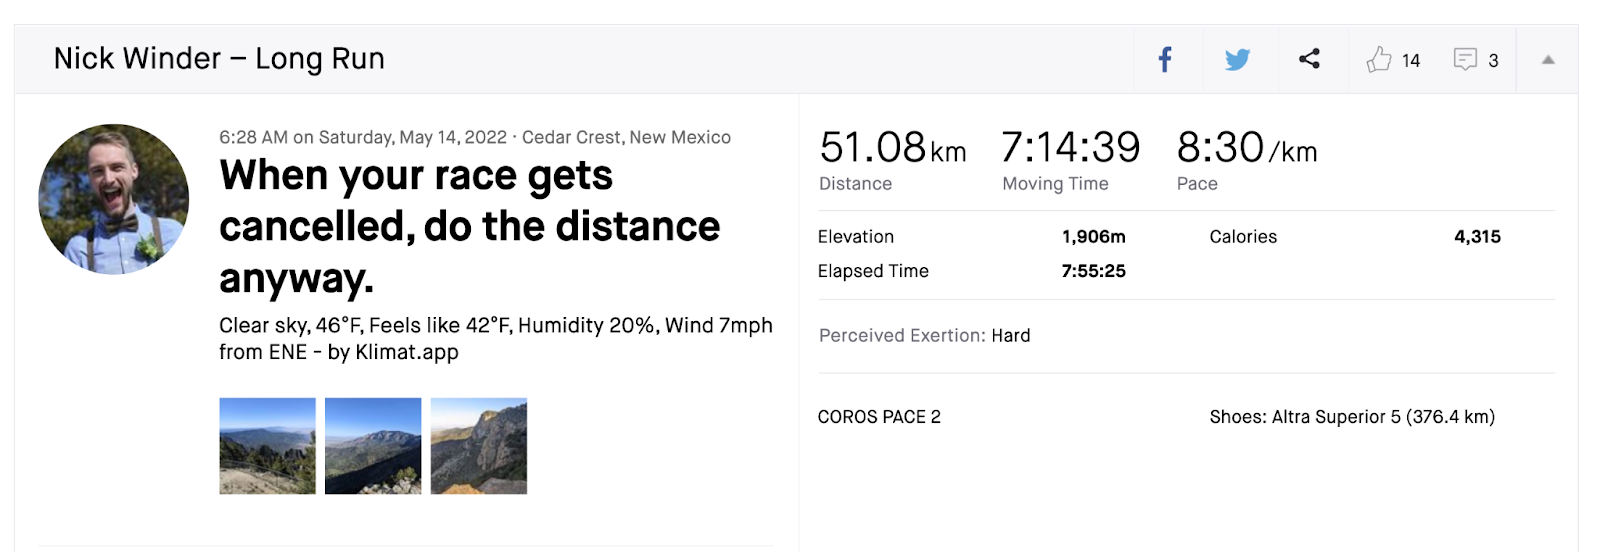The width and height of the screenshot is (1600, 552).
Task: View the 3 comments count
Action: click(x=1493, y=61)
